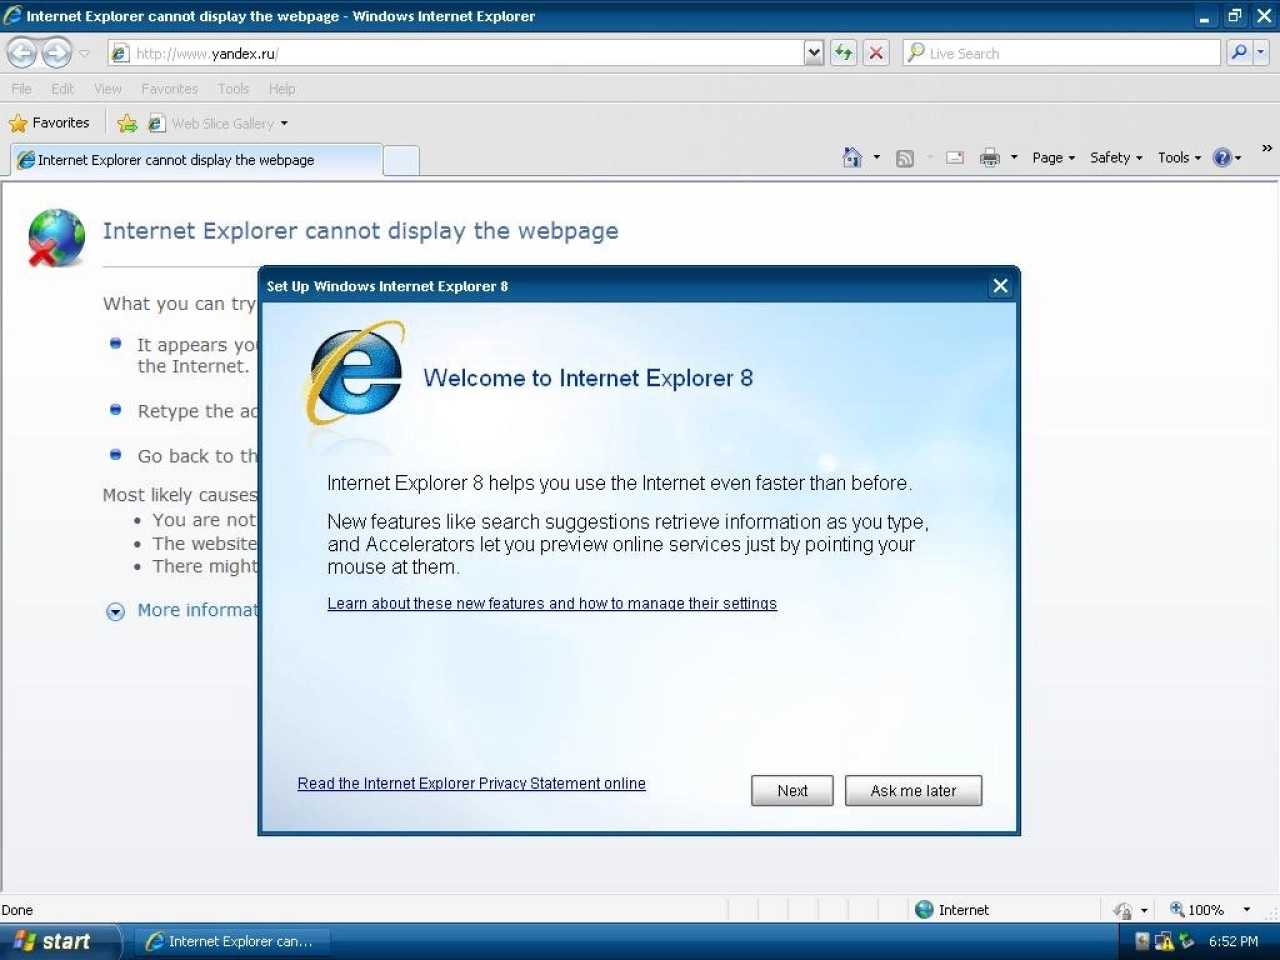Select the 'cannot display the webpage' tab
The width and height of the screenshot is (1280, 960).
pyautogui.click(x=196, y=160)
